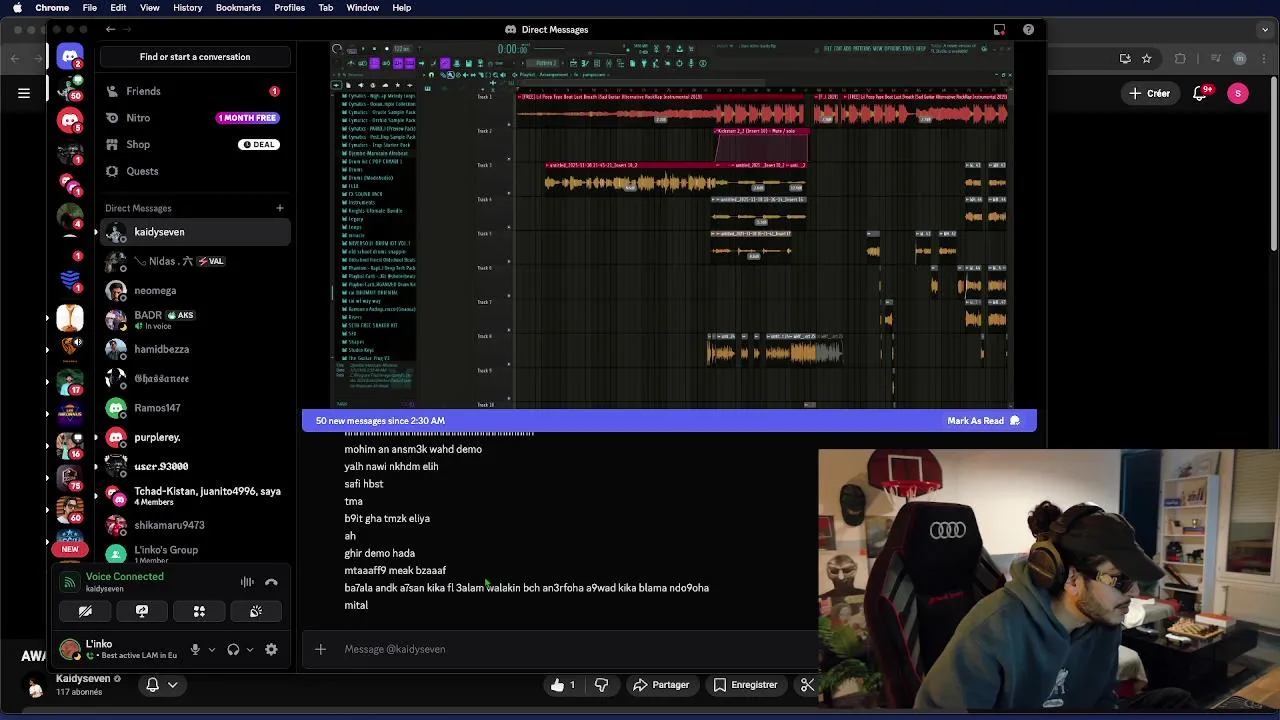Viewport: 1280px width, 720px height.
Task: Open DM with purplerey.
Action: pos(195,437)
